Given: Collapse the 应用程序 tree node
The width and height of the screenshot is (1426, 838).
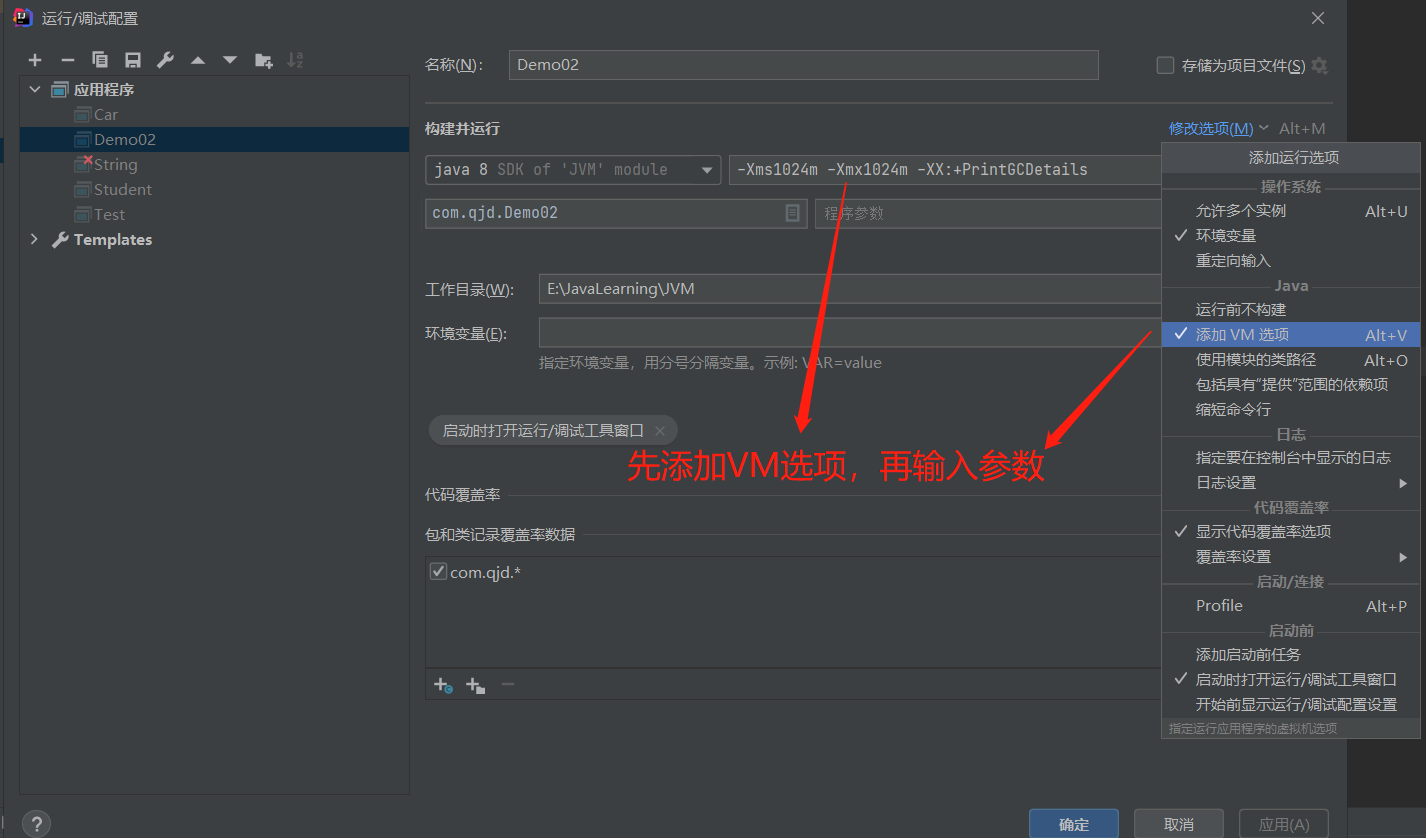Looking at the screenshot, I should (x=35, y=89).
